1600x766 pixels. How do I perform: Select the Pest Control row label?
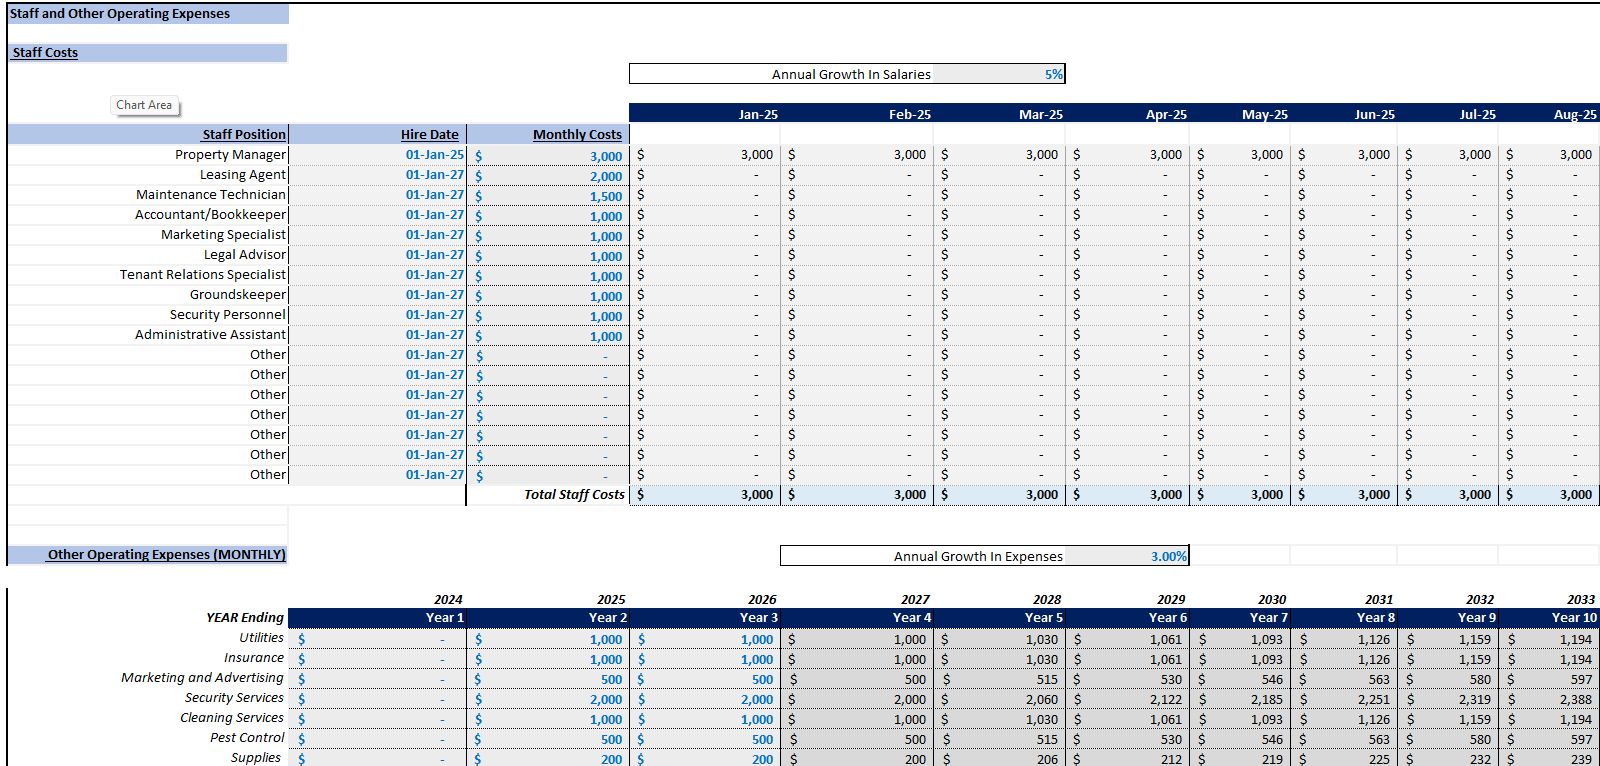point(247,738)
